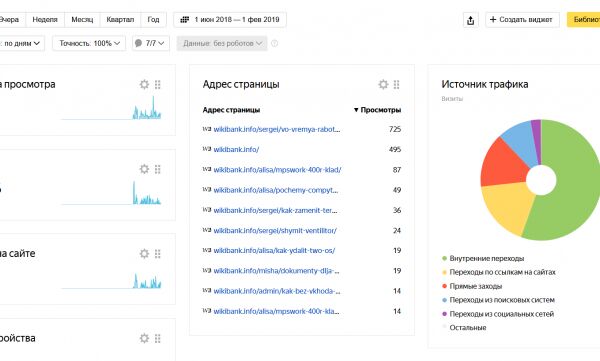Click Создать виджет button
The height and width of the screenshot is (361, 600).
coord(522,20)
